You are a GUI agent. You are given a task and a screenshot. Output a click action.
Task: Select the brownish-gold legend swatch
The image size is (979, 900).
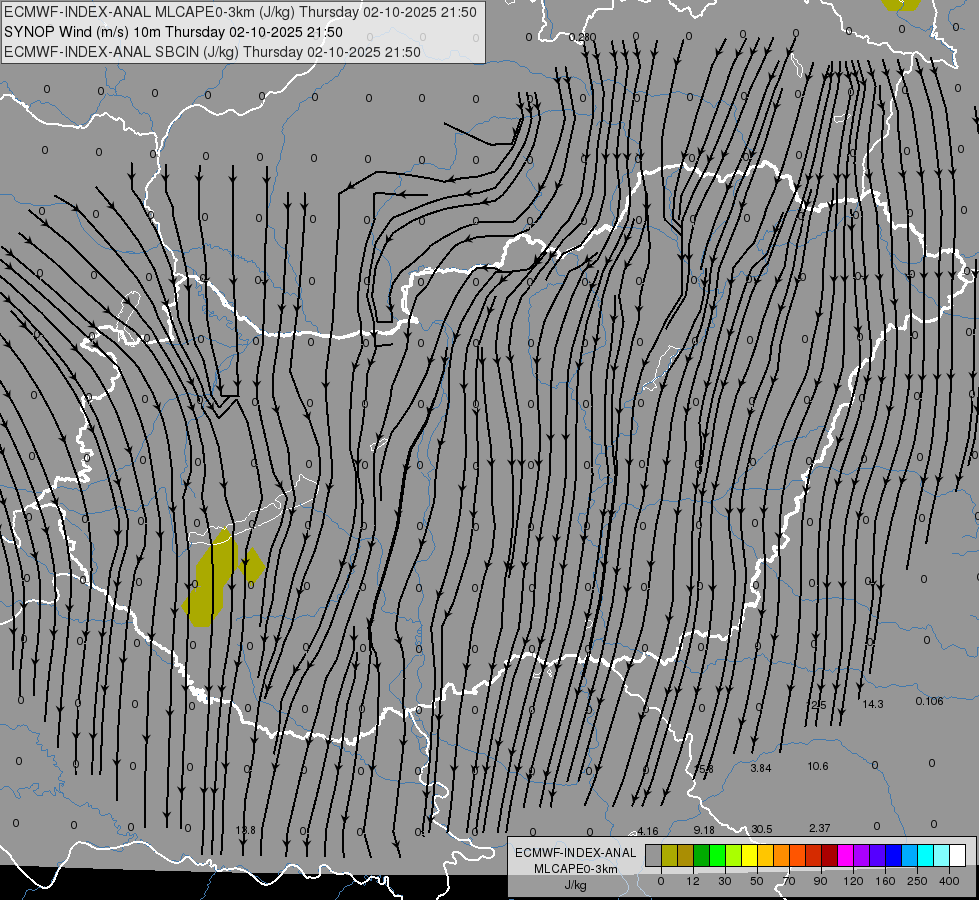click(686, 856)
